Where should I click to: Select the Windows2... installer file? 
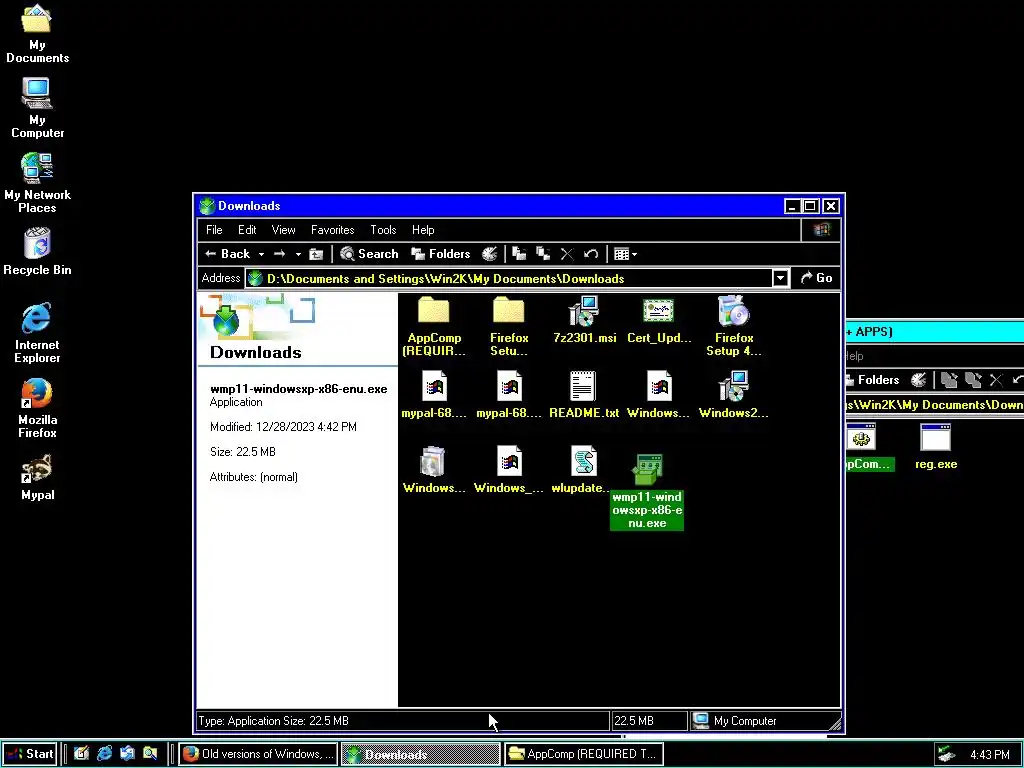click(733, 394)
